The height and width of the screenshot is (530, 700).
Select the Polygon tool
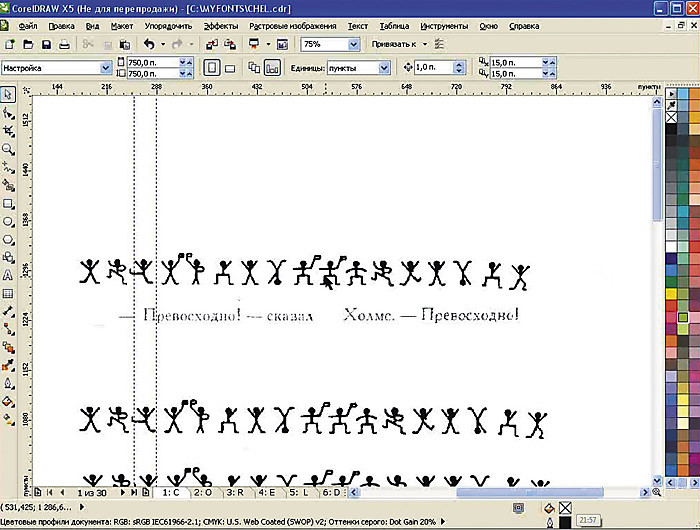pos(8,239)
